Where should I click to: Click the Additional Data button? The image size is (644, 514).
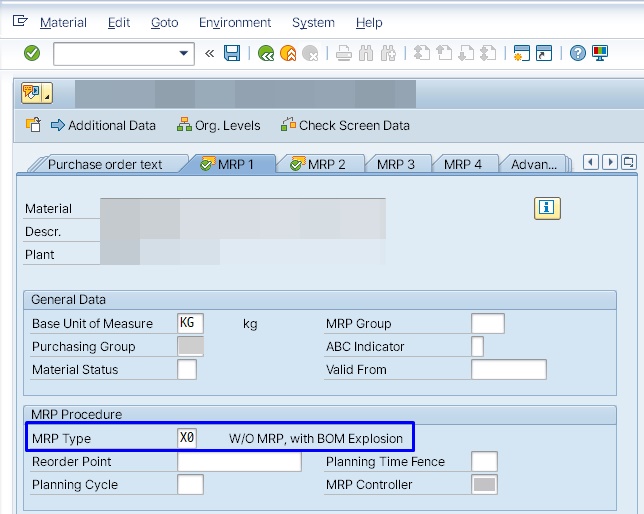[103, 125]
